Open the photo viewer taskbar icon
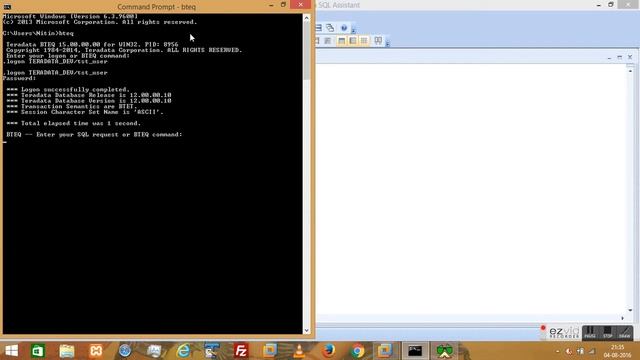Viewport: 640px width, 360px height. [x=154, y=351]
